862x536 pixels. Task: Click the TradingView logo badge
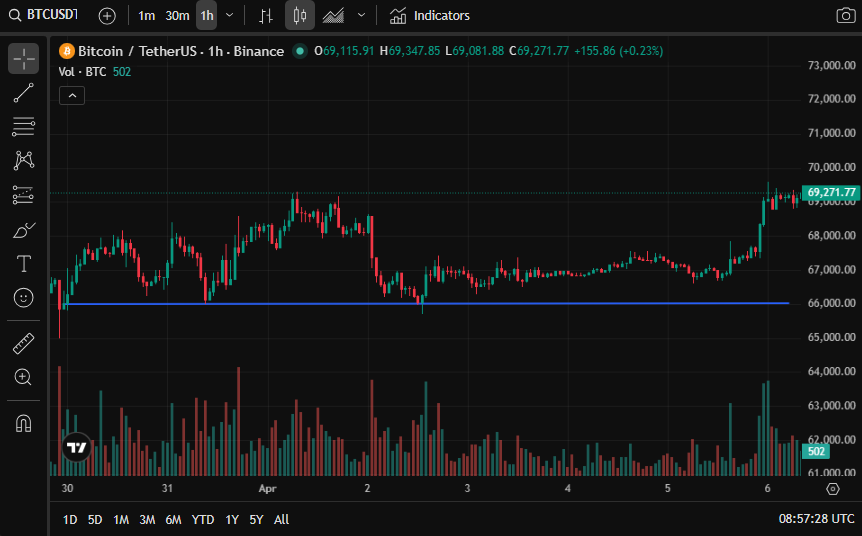click(x=76, y=447)
